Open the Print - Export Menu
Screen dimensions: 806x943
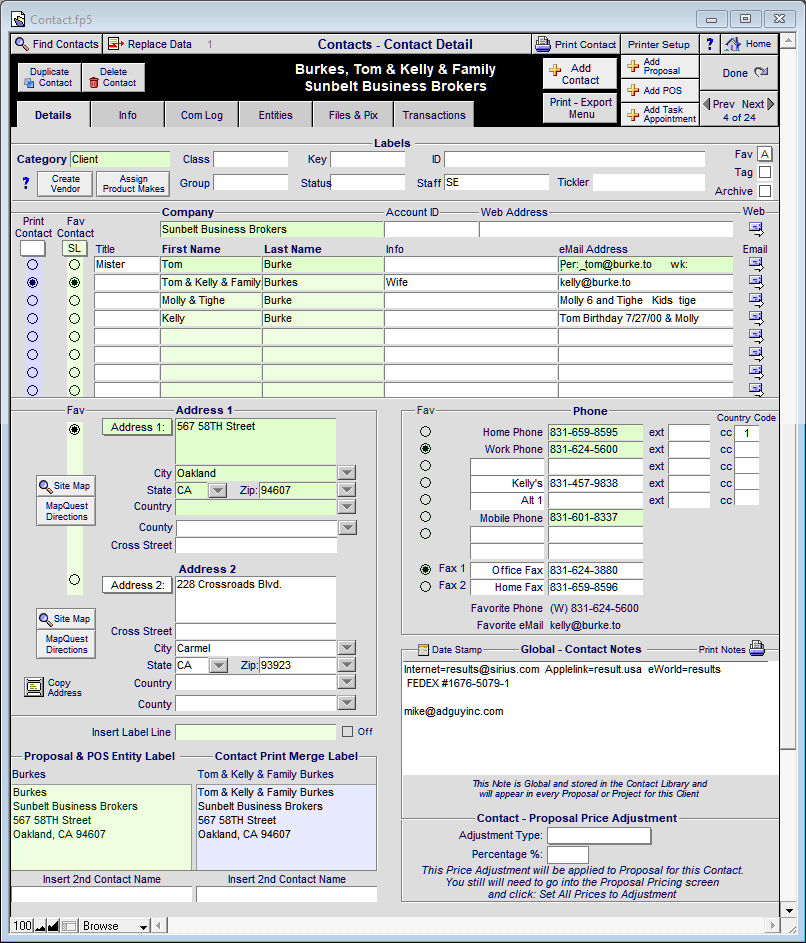point(580,108)
